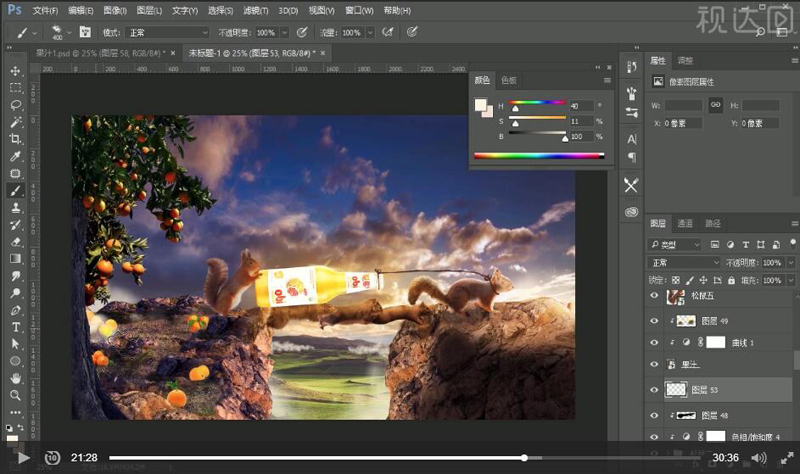This screenshot has height=474, width=800.
Task: Open the layer 填充 dropdown arrow
Action: 791,280
